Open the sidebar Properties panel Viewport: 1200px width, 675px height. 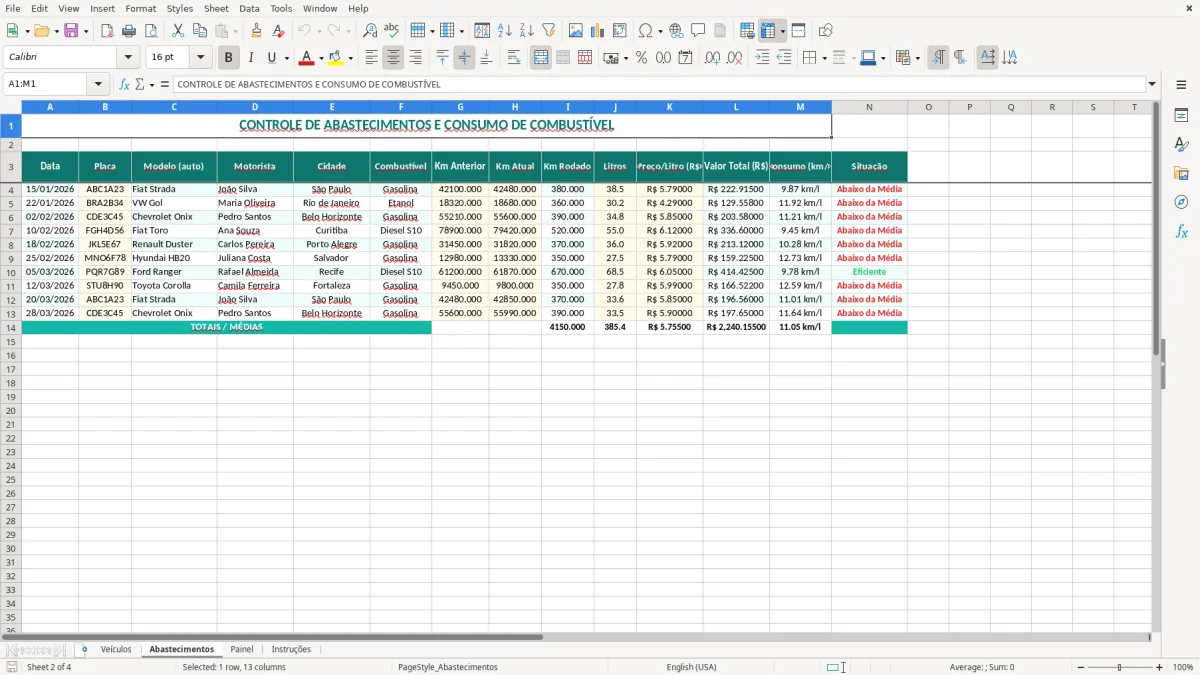coord(1181,116)
